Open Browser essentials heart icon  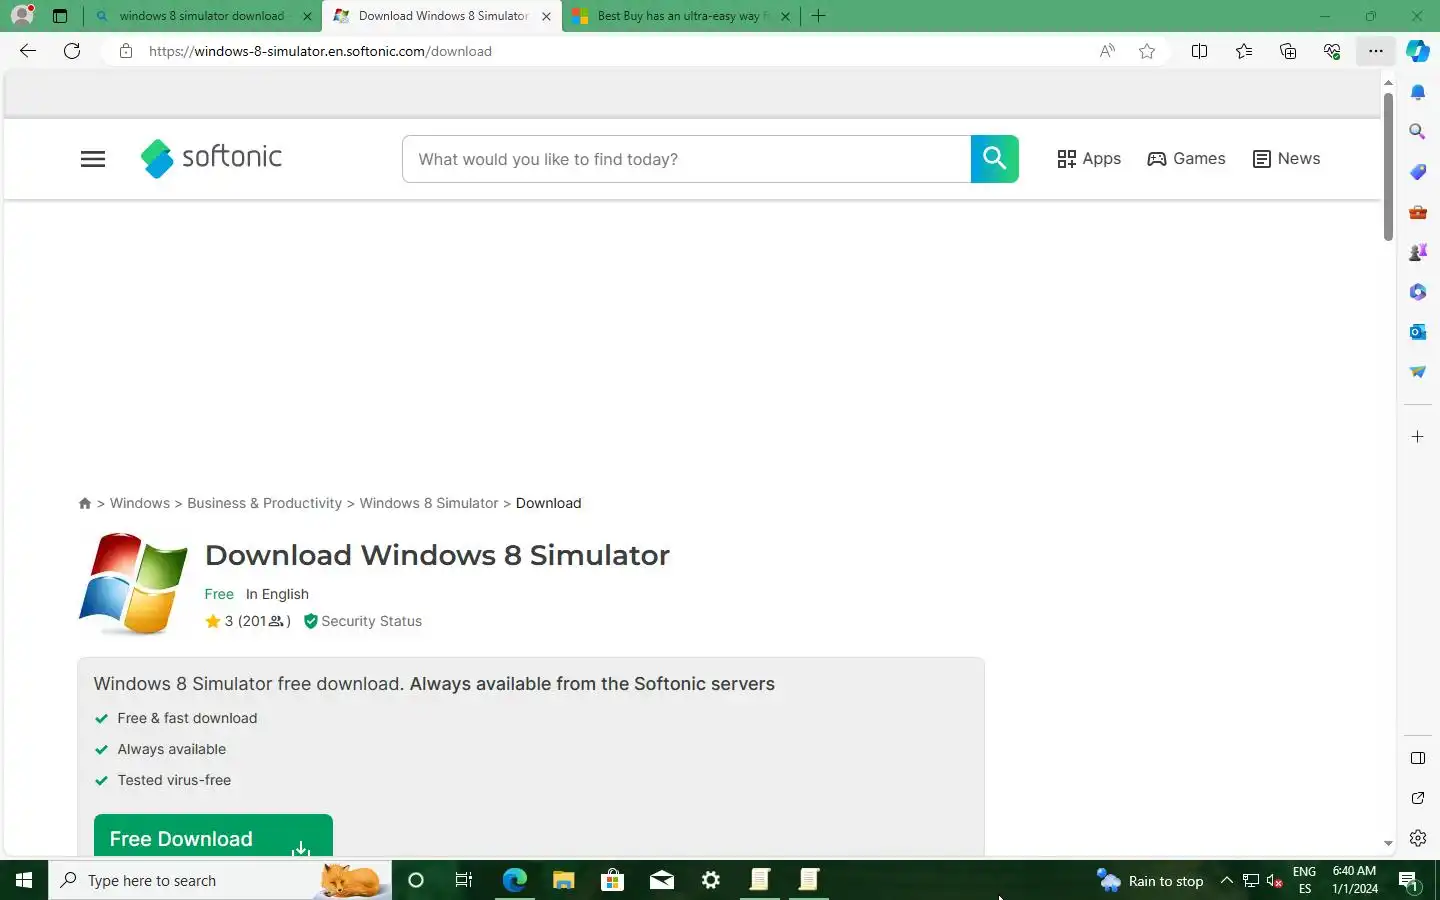(1332, 51)
